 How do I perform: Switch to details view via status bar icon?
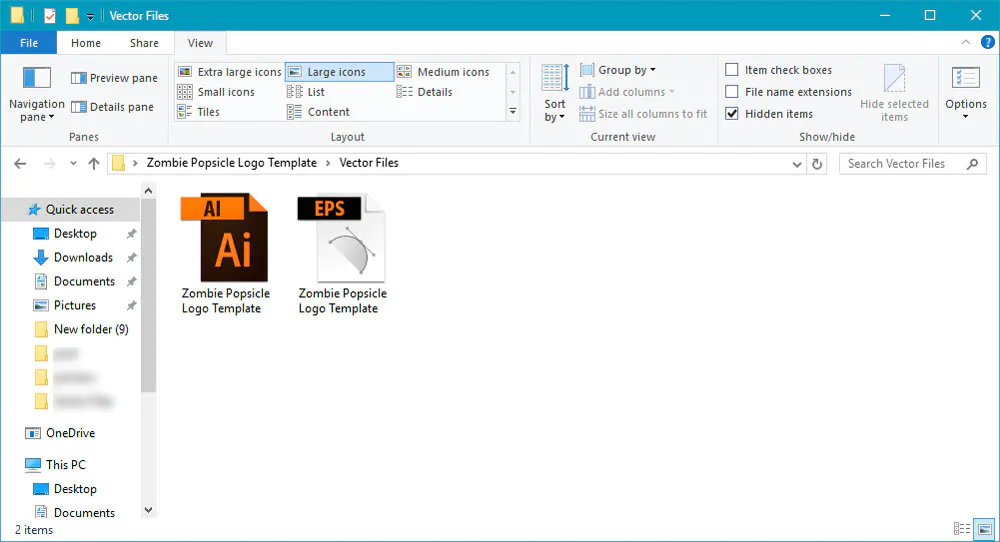[962, 529]
